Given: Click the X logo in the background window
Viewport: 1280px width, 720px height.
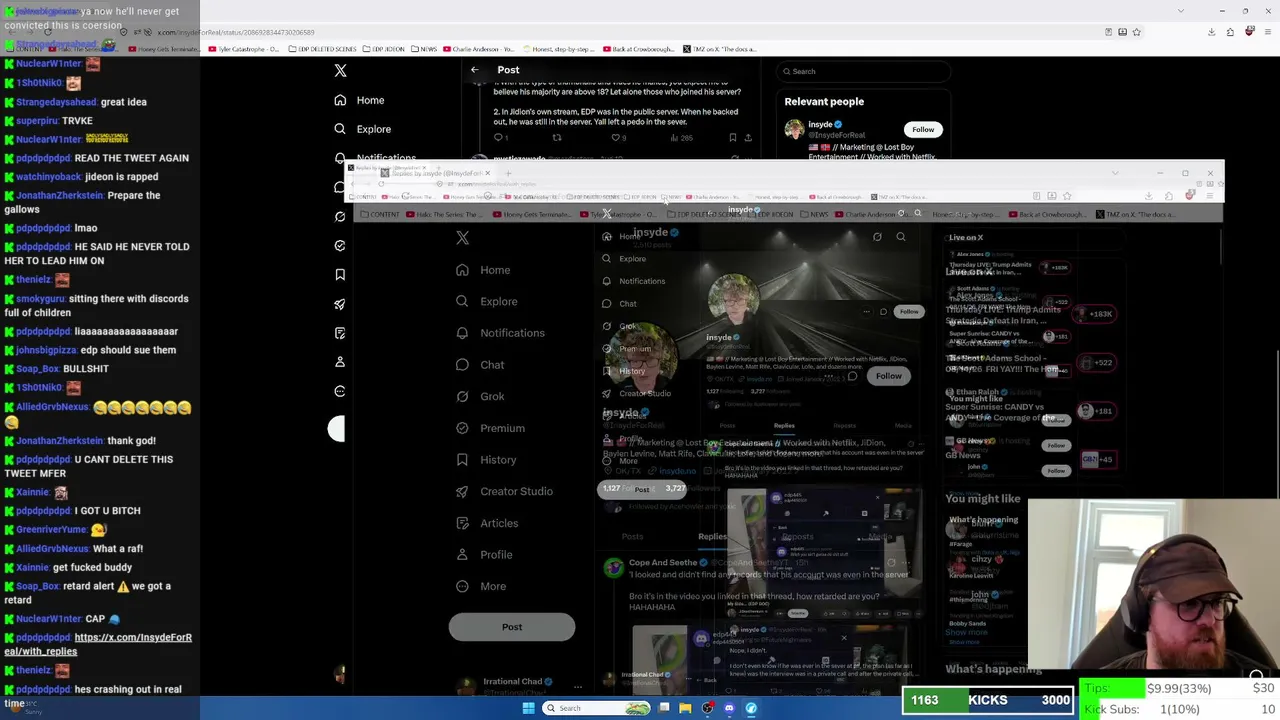Looking at the screenshot, I should (x=340, y=71).
